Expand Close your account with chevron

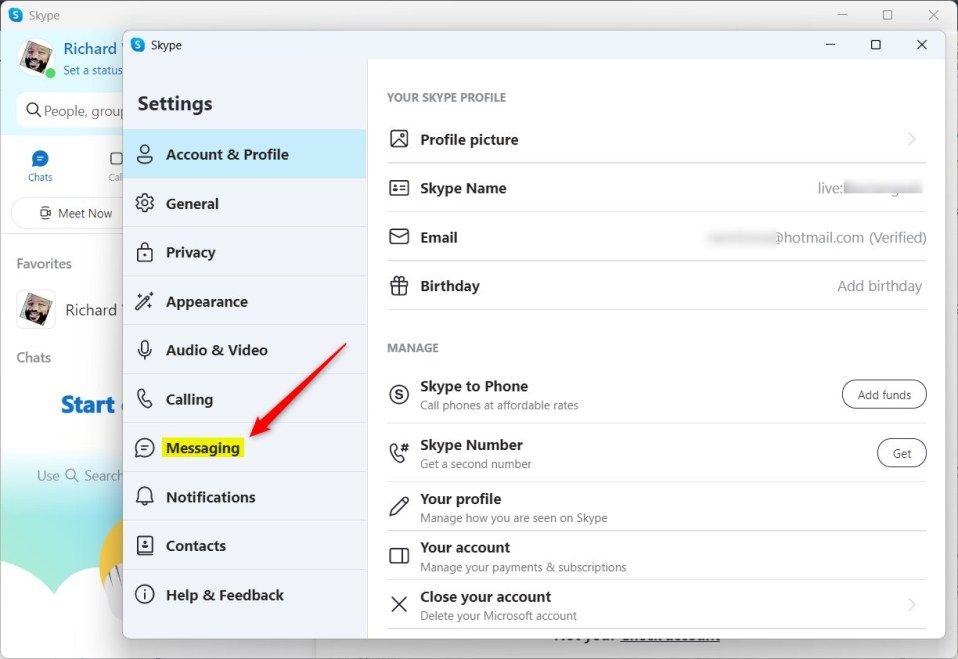912,605
